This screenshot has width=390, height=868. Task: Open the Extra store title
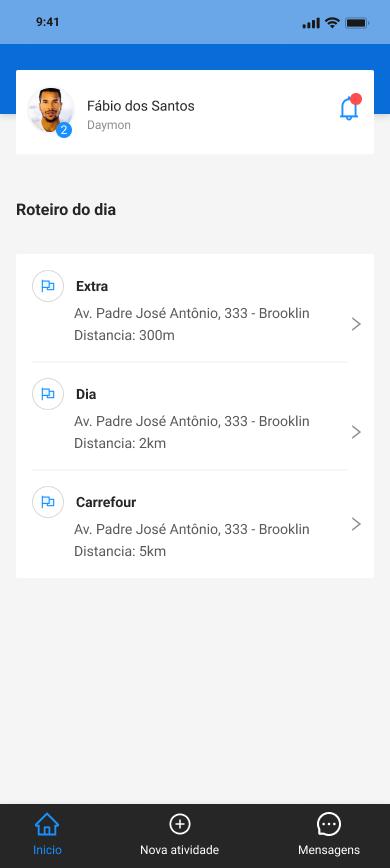(92, 286)
